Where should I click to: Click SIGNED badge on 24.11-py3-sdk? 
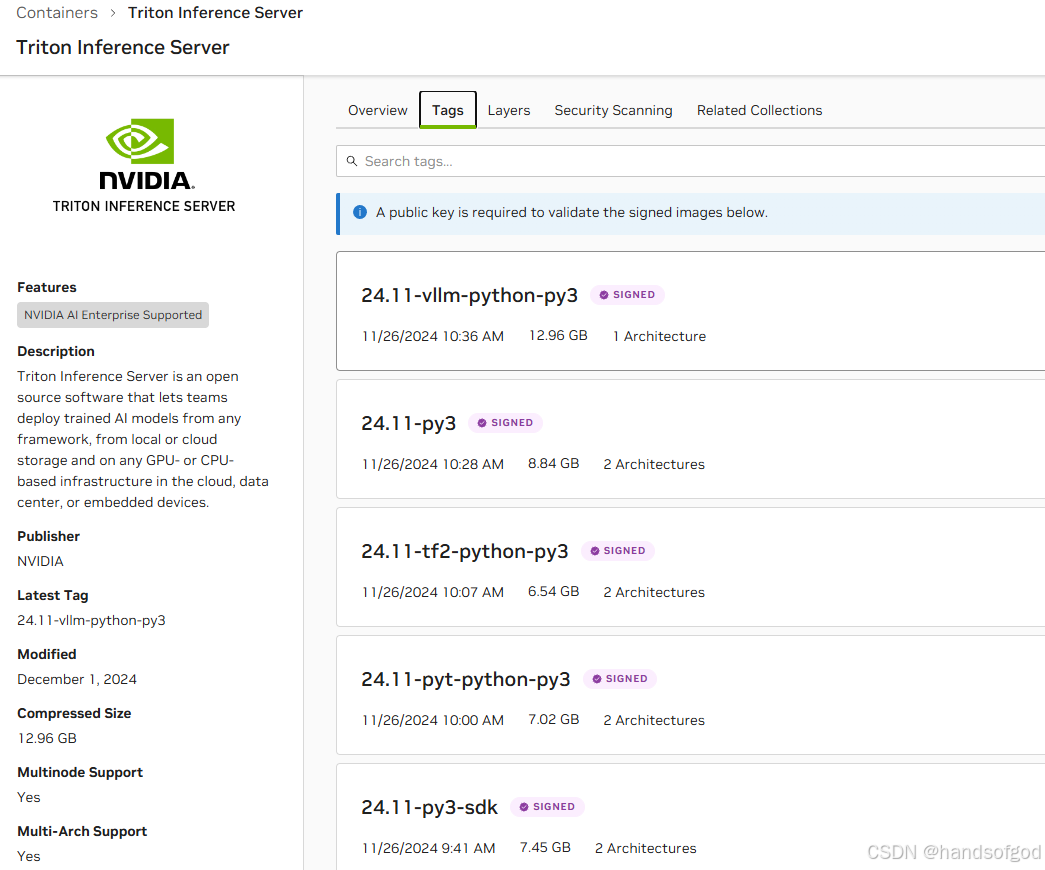click(x=547, y=807)
